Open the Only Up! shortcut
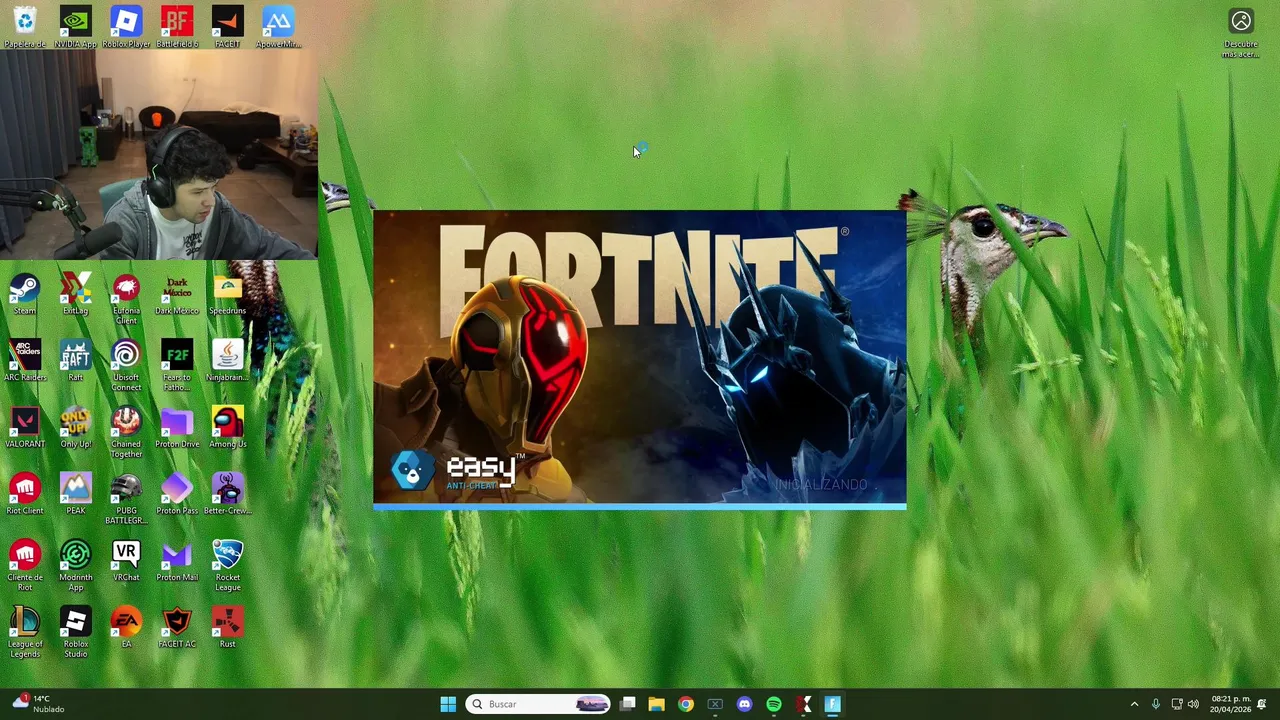Image resolution: width=1280 pixels, height=720 pixels. (76, 428)
